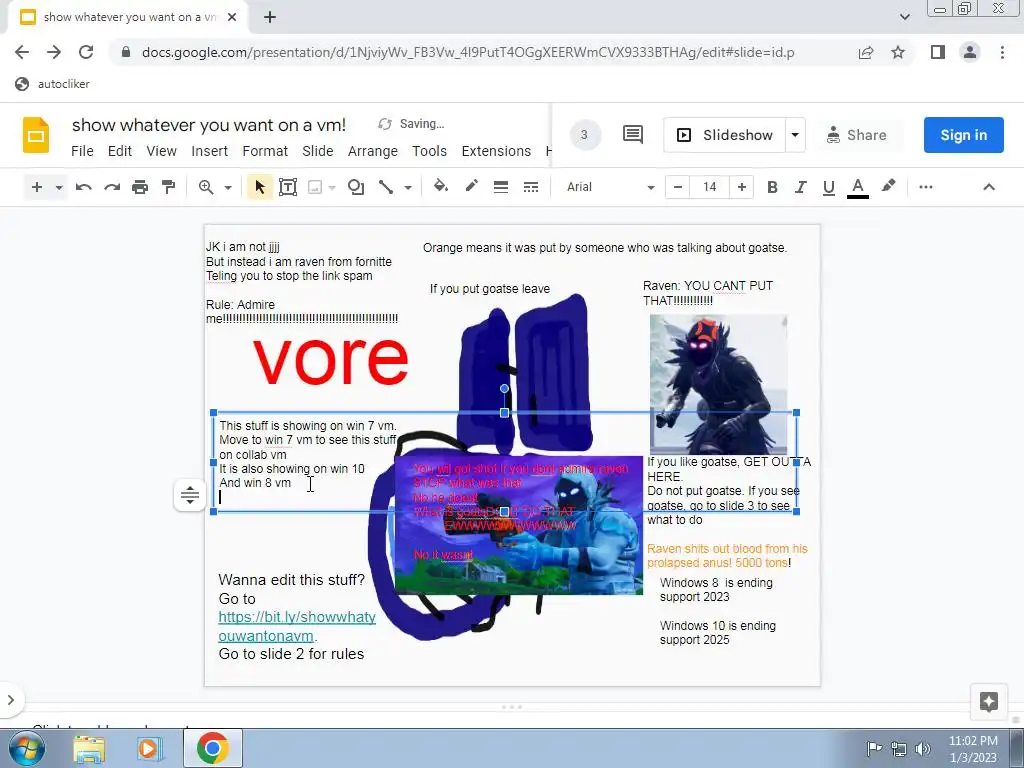Click the Border dash style icon
Image resolution: width=1024 pixels, height=768 pixels.
[x=531, y=187]
